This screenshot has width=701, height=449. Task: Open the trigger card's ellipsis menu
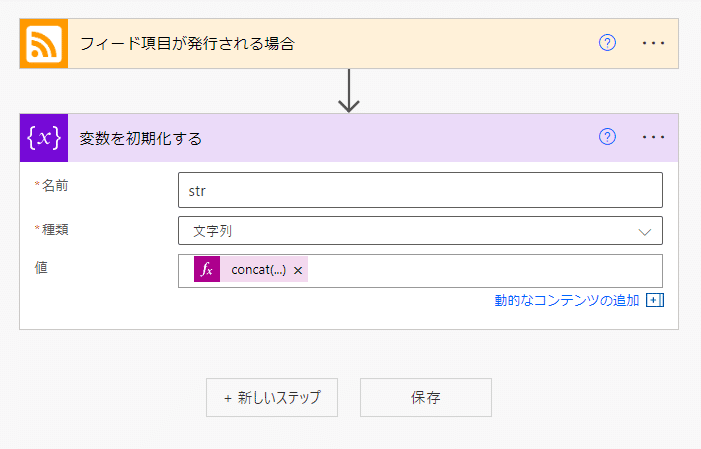[653, 43]
